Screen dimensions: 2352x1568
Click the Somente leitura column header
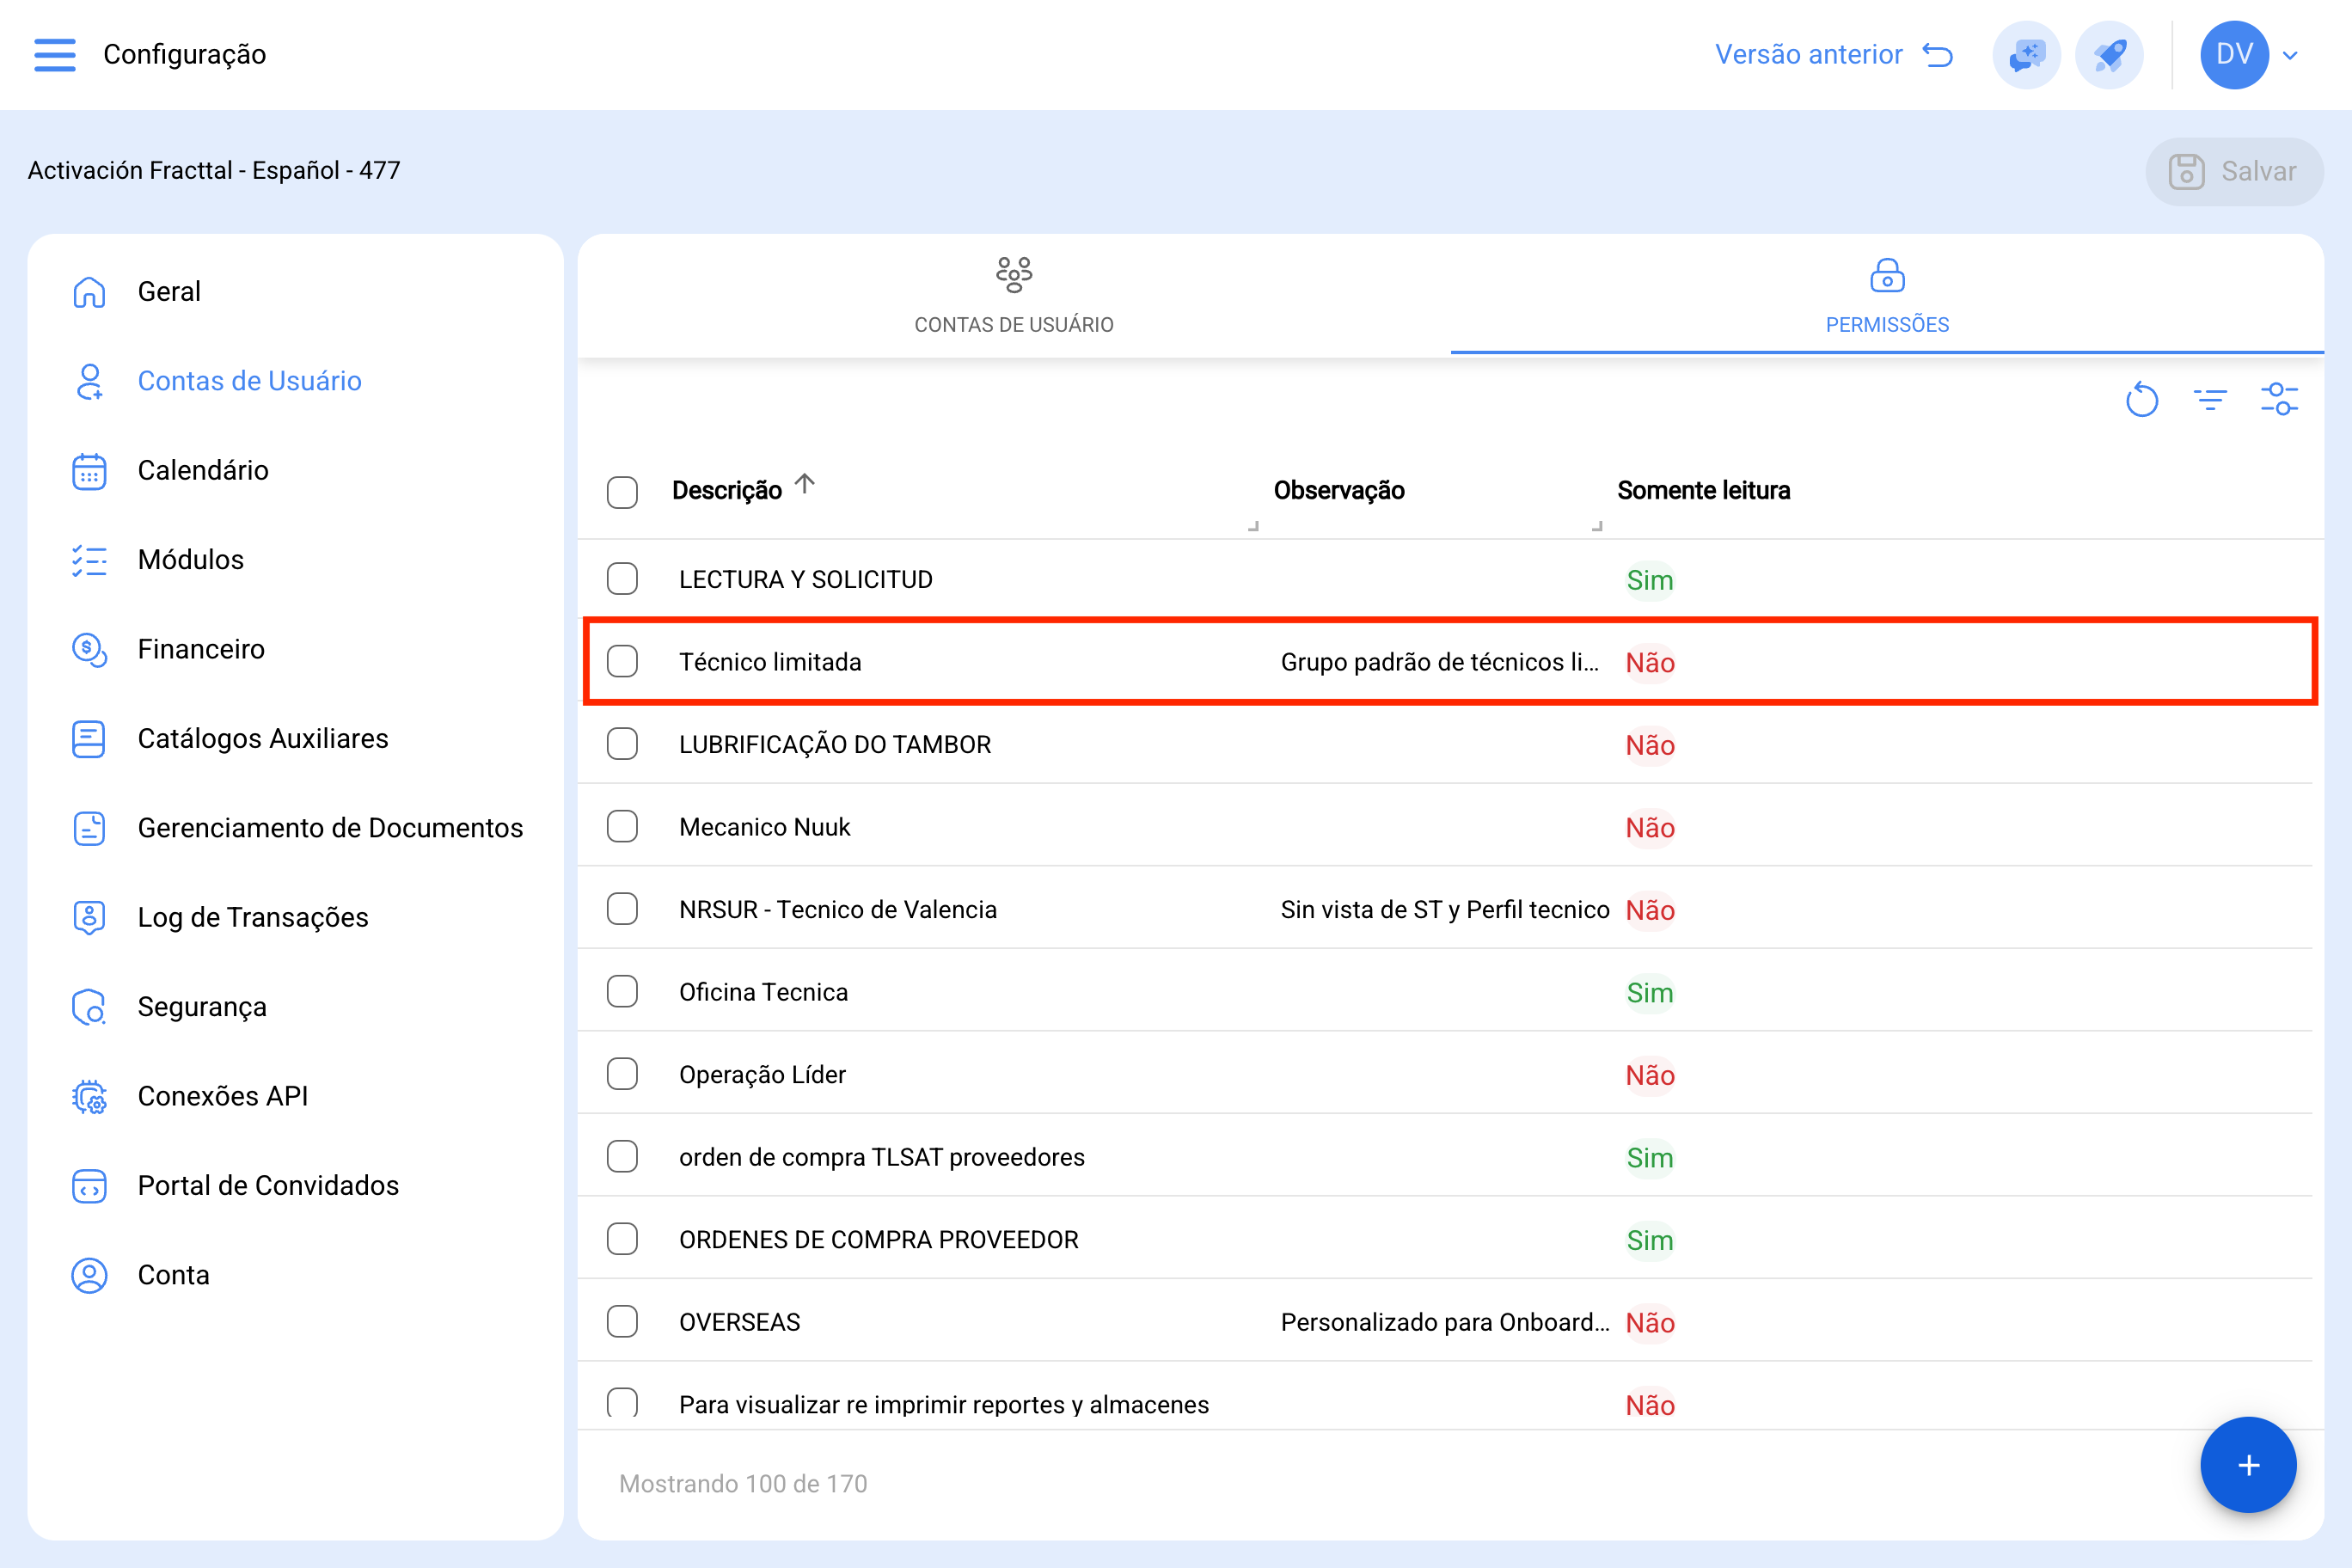[1703, 491]
